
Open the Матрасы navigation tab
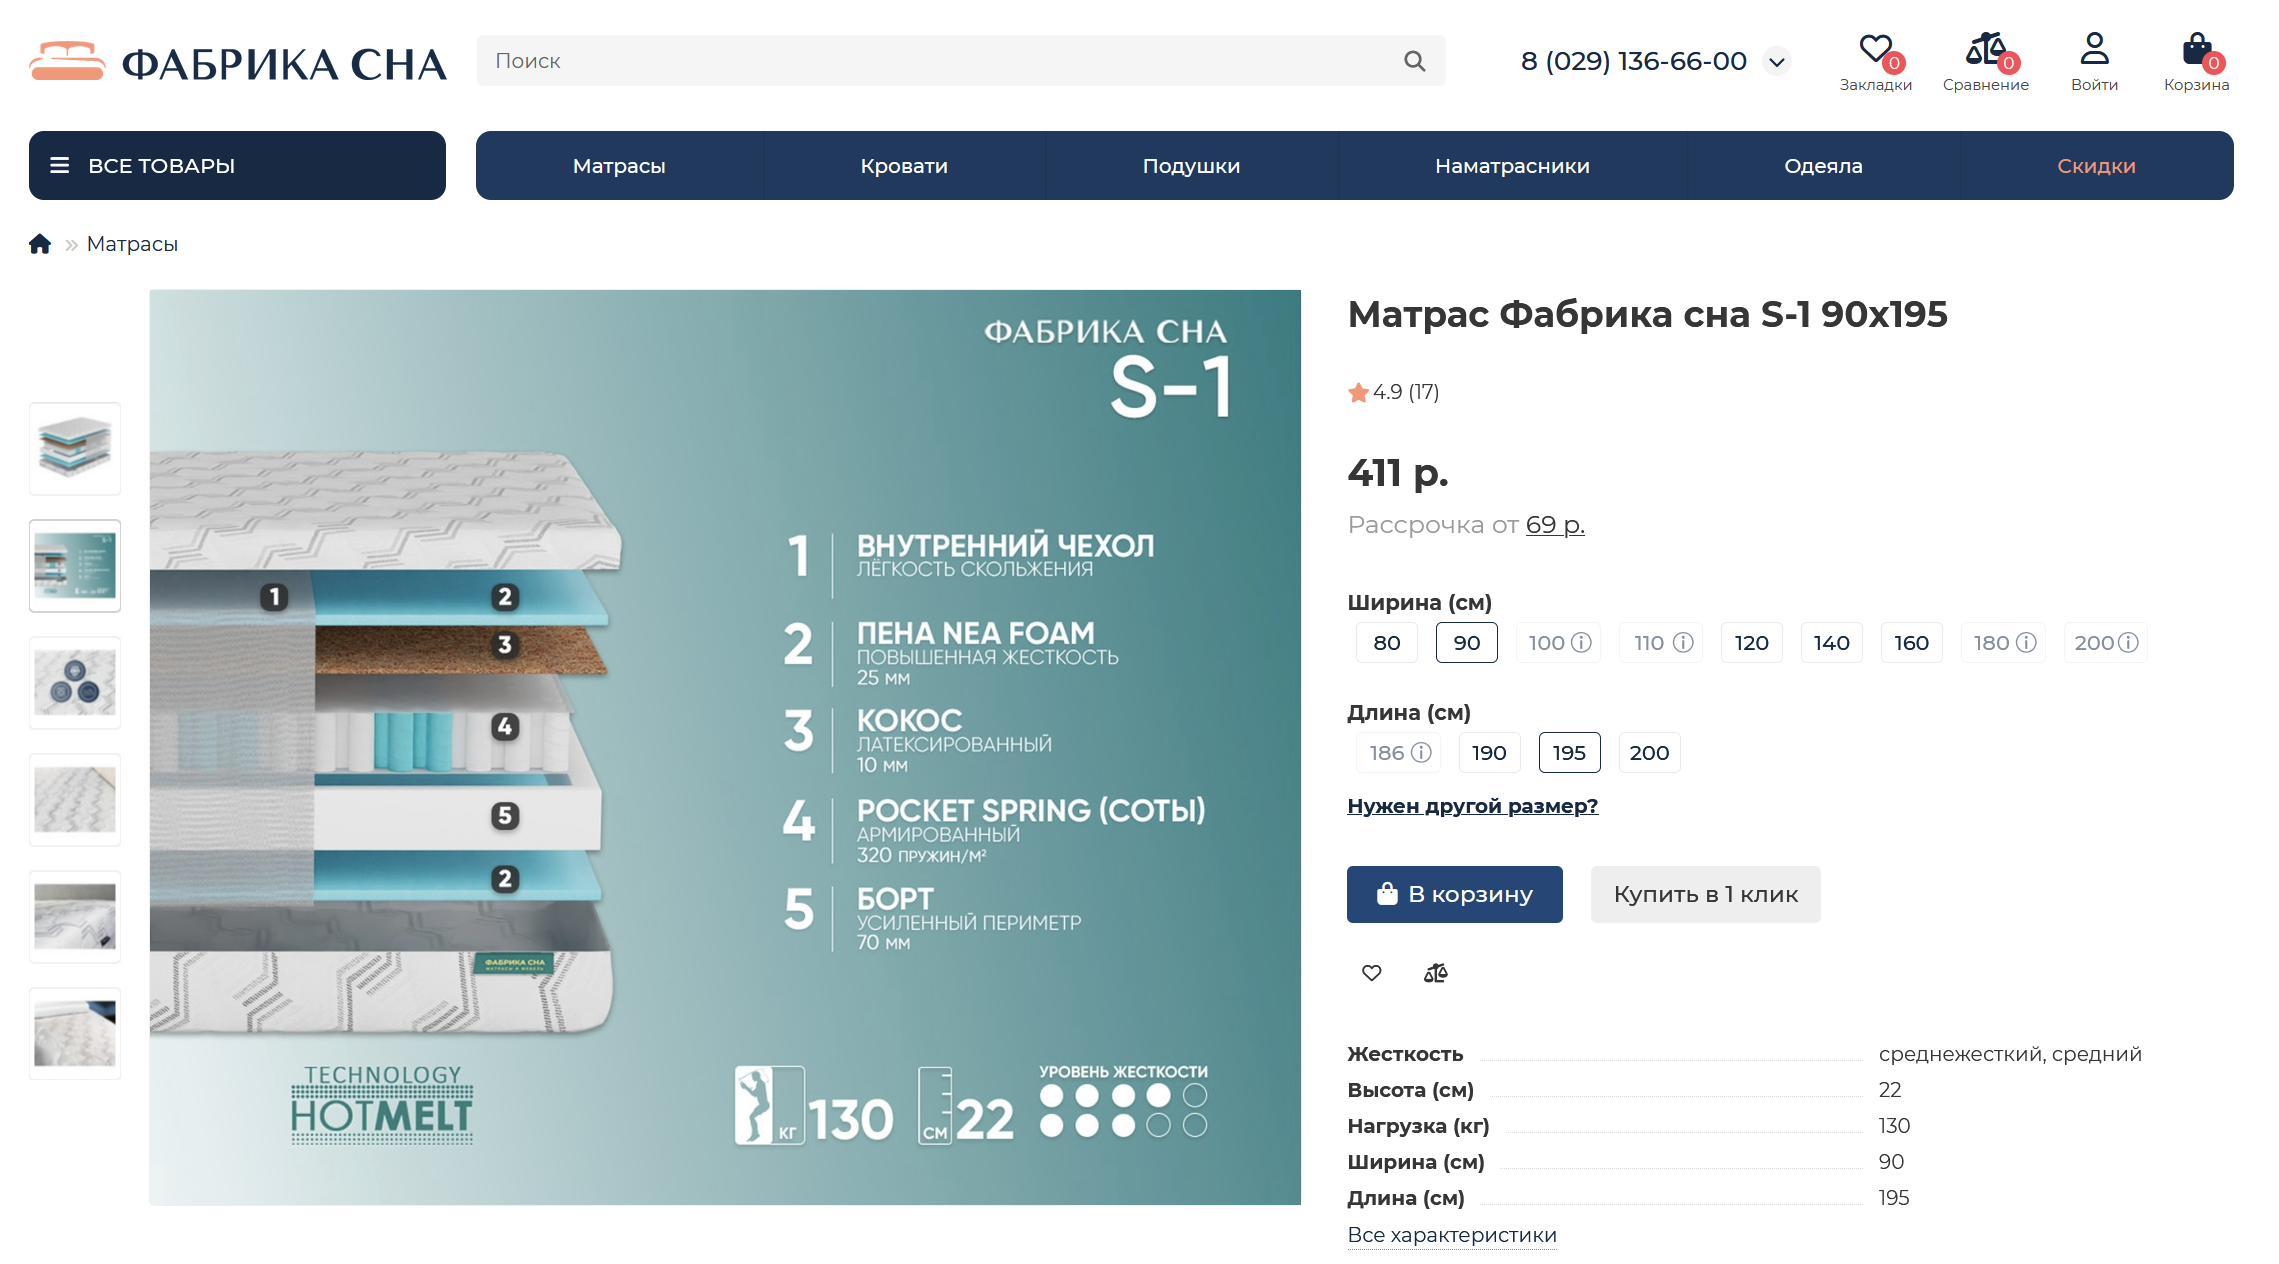point(619,166)
